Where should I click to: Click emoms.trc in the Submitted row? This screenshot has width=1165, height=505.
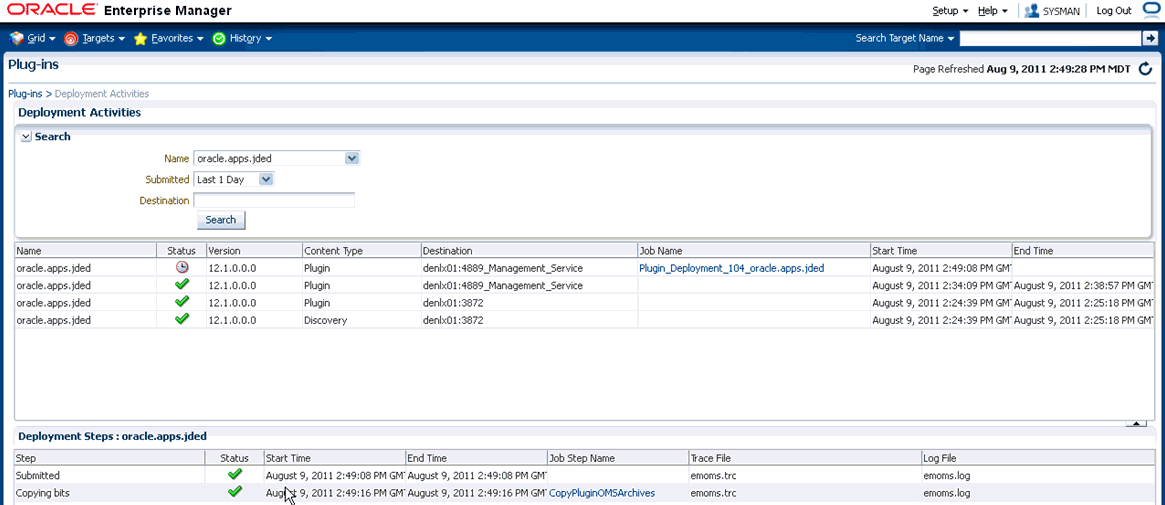click(713, 475)
